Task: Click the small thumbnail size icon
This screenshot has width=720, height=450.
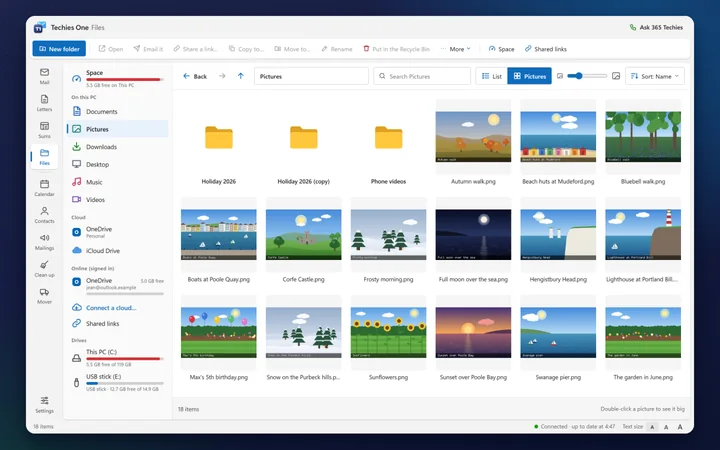Action: (x=560, y=76)
